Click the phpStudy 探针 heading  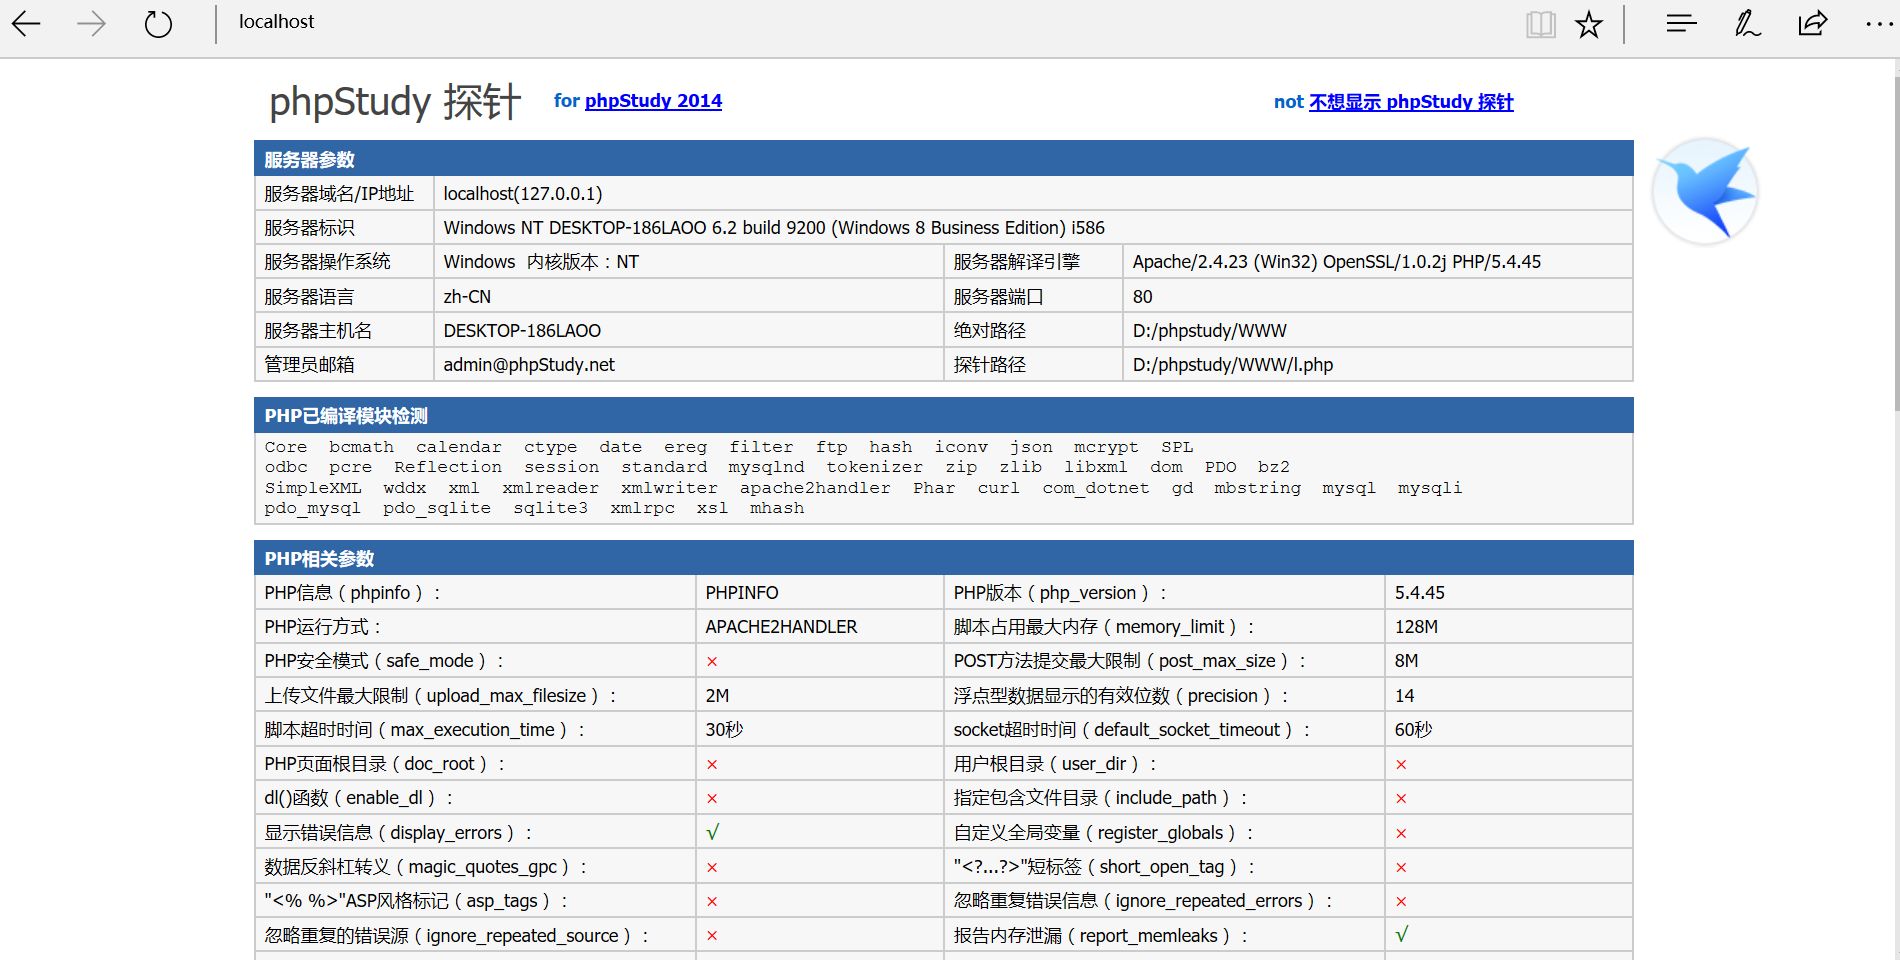point(395,101)
